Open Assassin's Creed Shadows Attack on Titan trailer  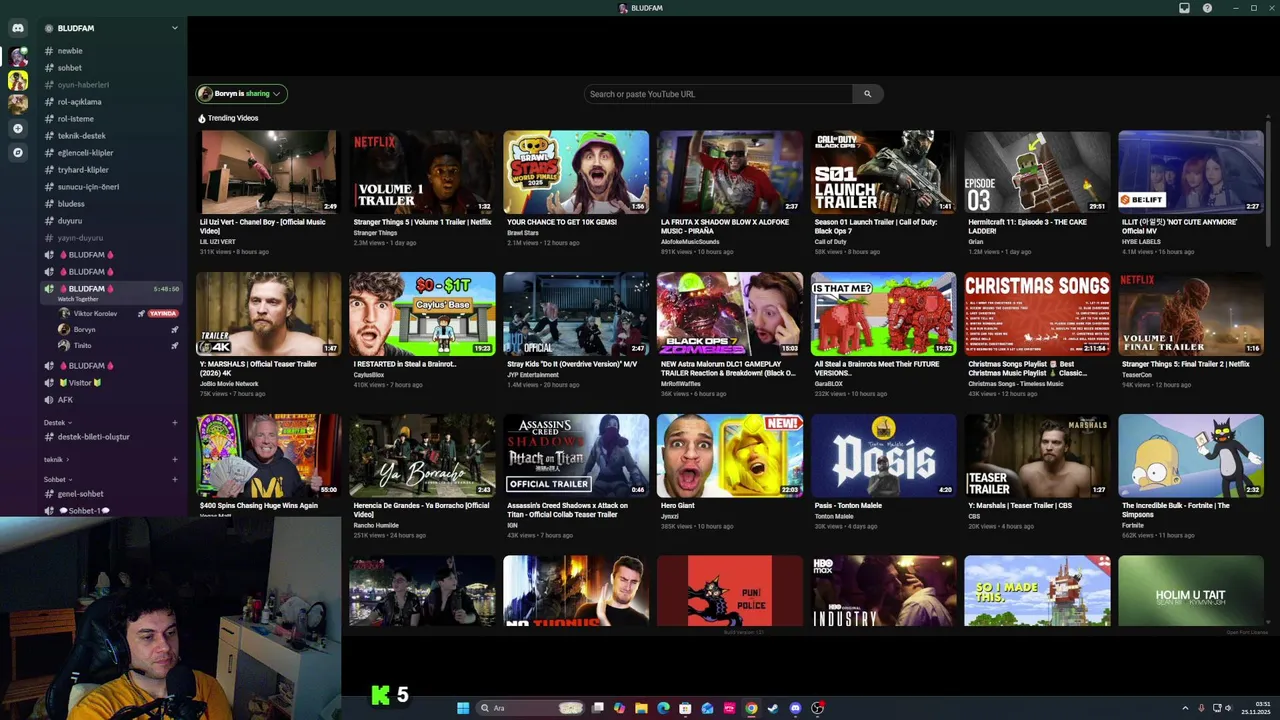click(x=576, y=456)
